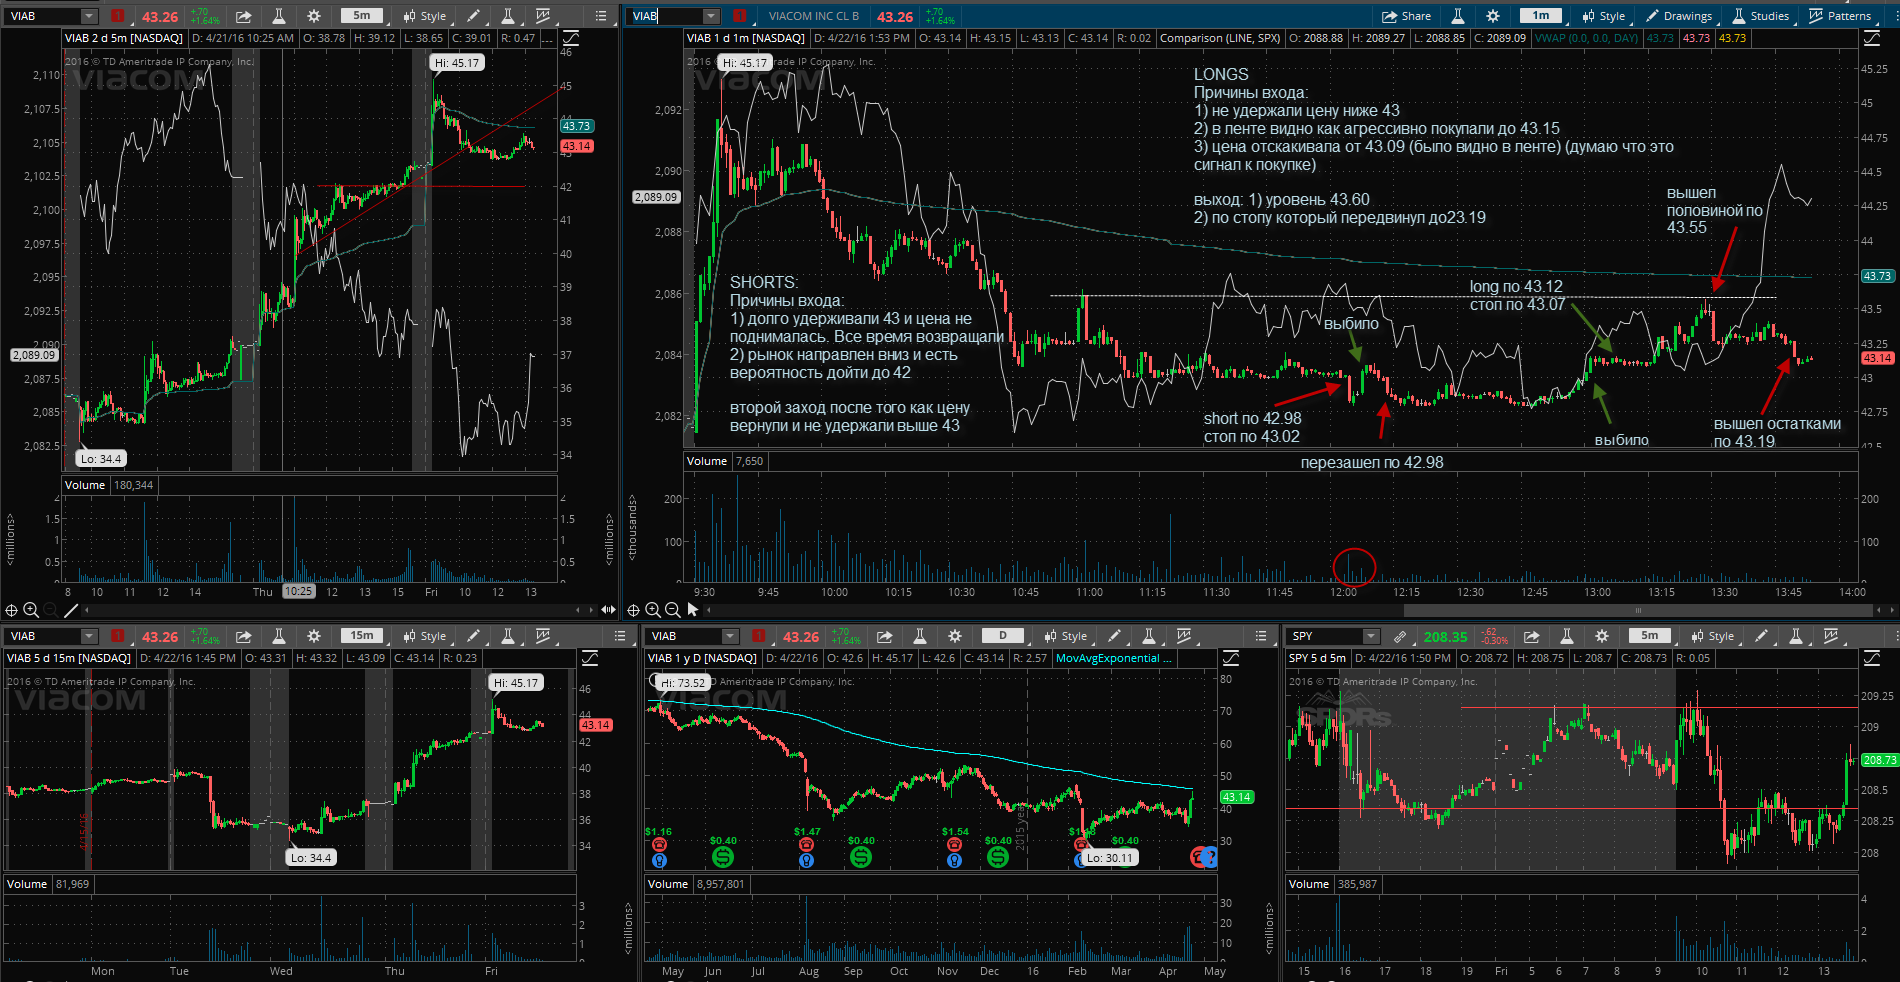Click zoom out magnifier below main 1m chart

coord(672,610)
